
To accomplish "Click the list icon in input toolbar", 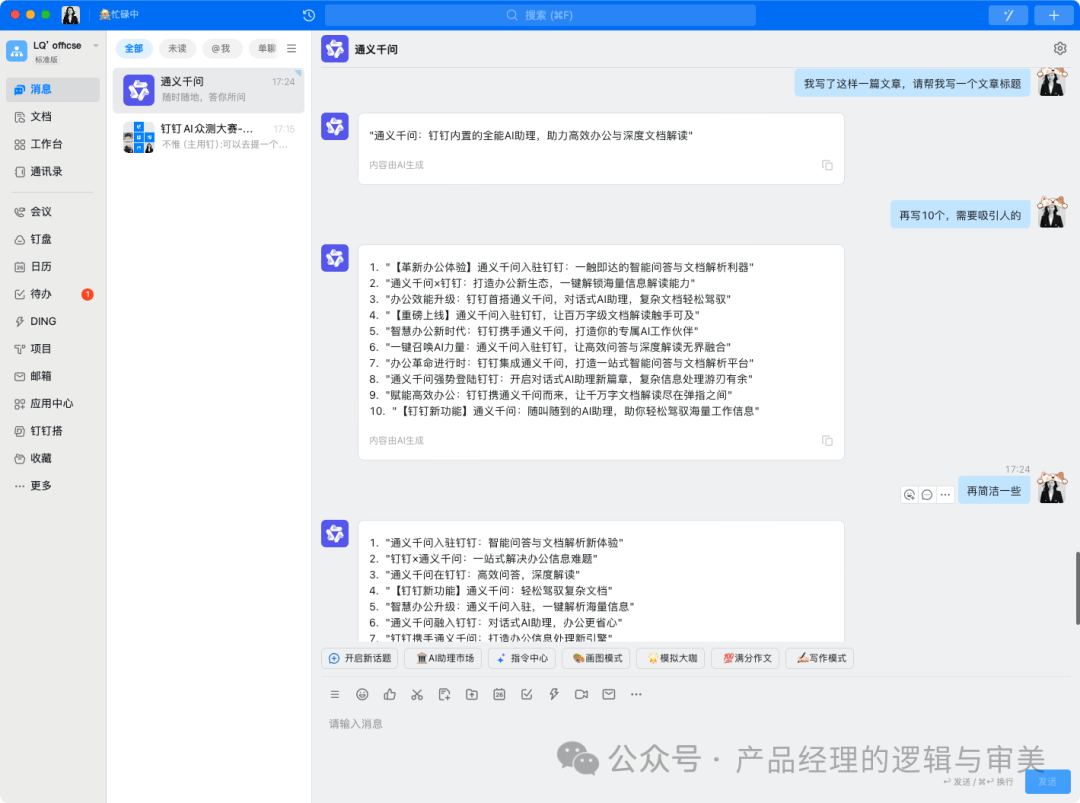I will click(335, 695).
